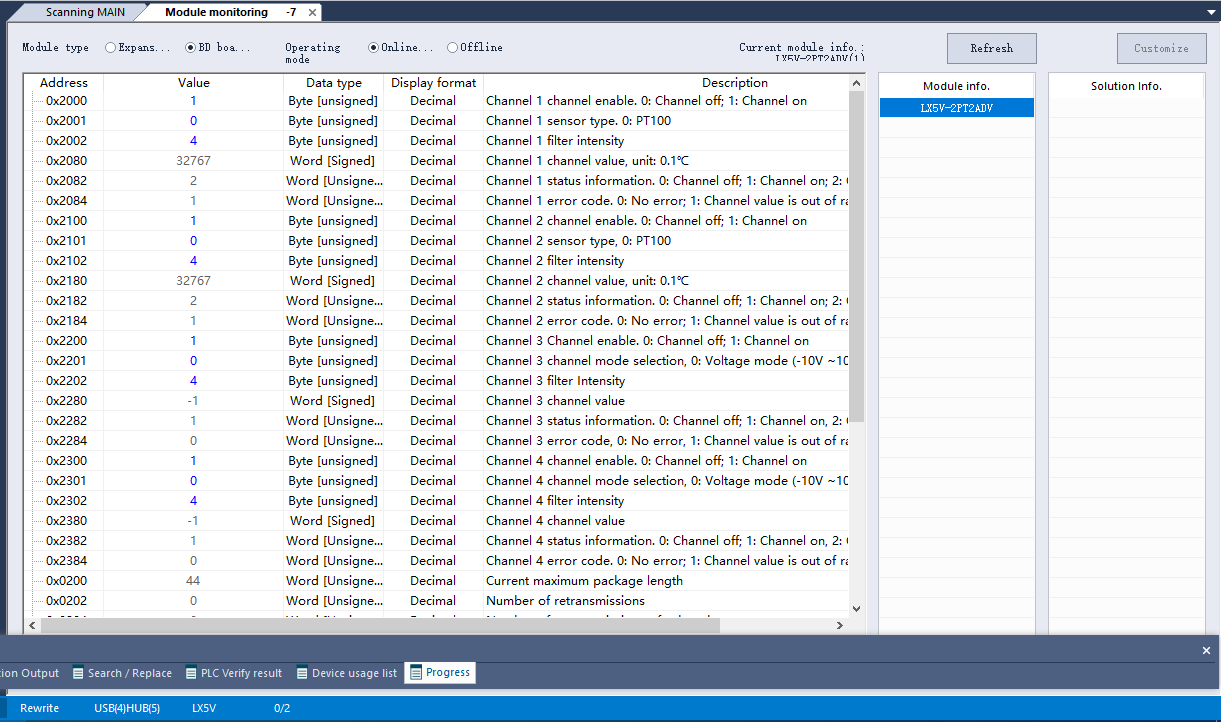Click the Data type column header

click(334, 83)
